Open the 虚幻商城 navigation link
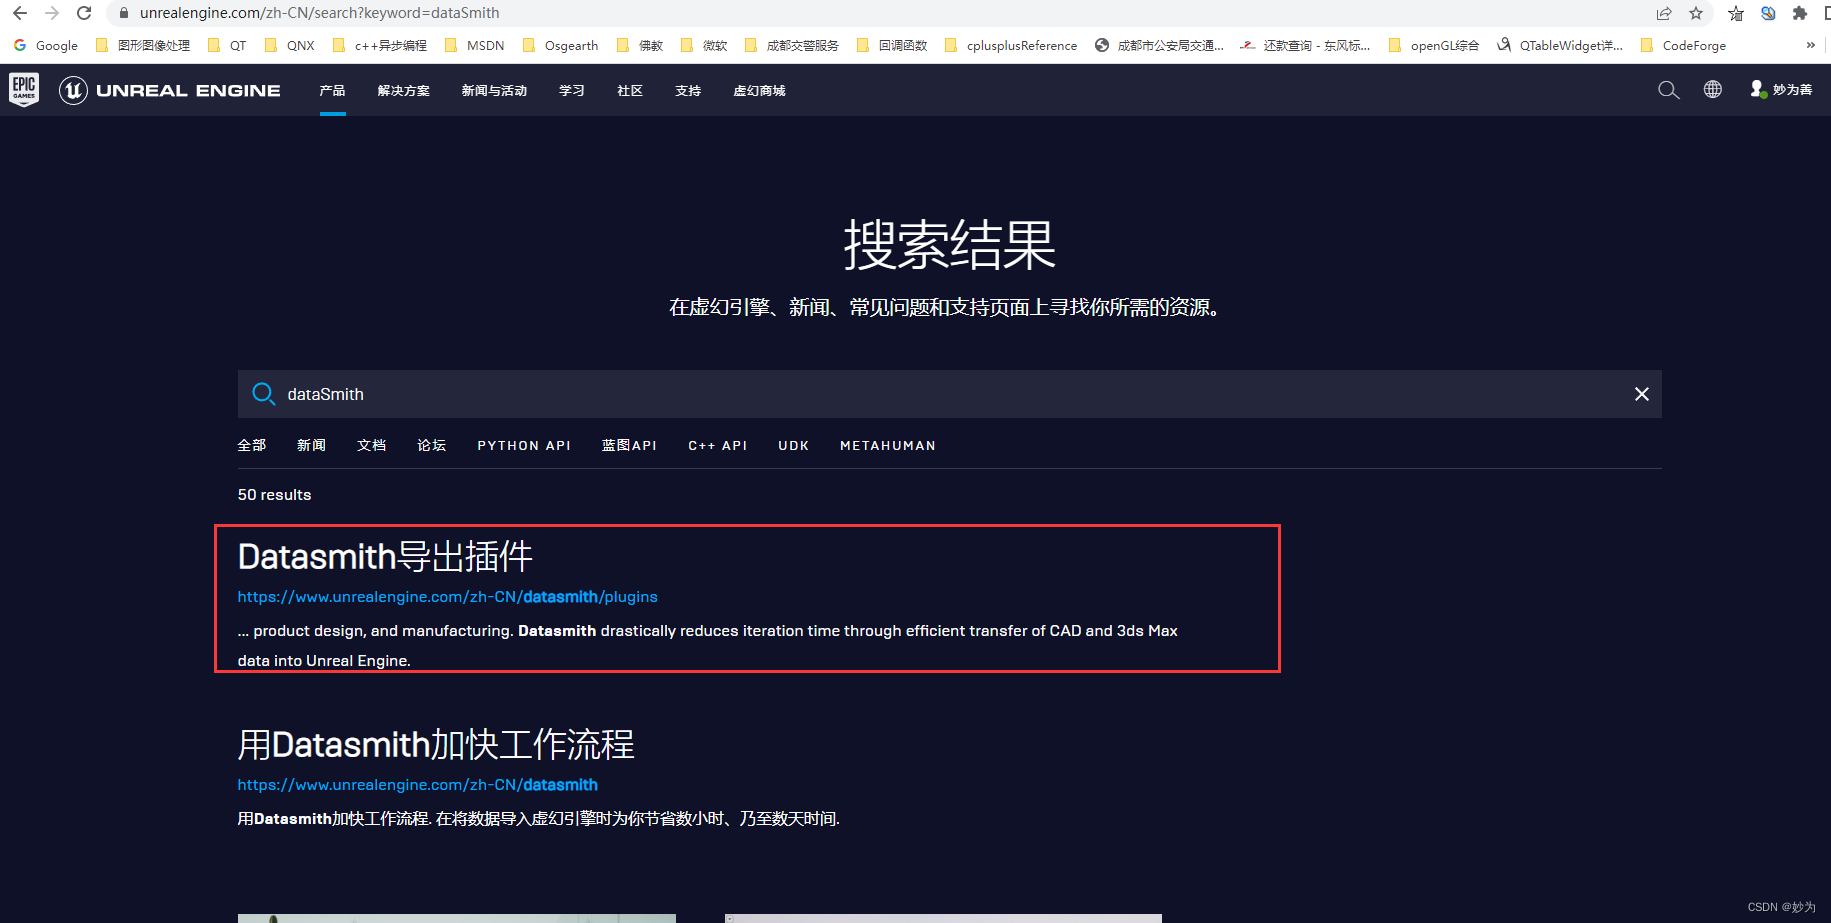The width and height of the screenshot is (1831, 923). pyautogui.click(x=759, y=90)
